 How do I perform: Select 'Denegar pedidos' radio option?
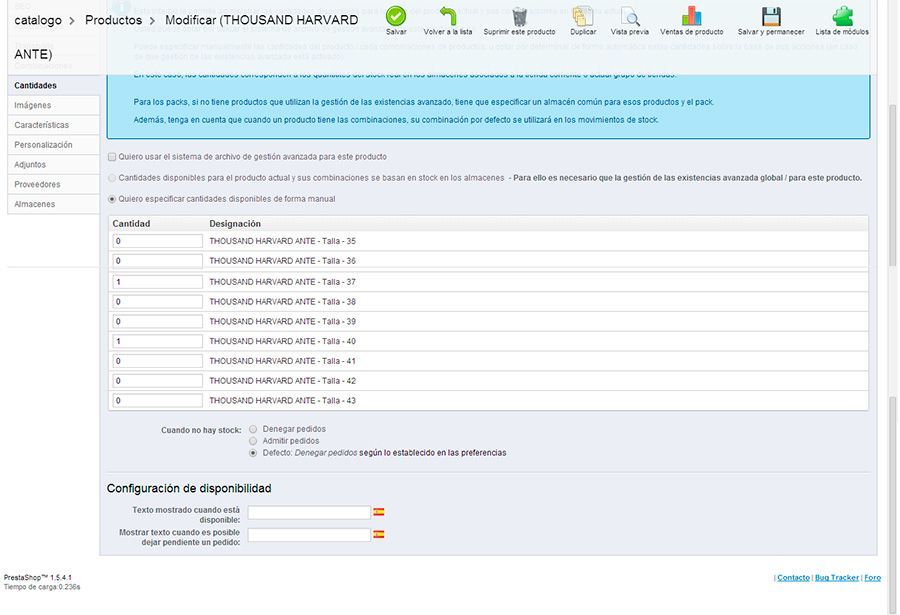[253, 429]
